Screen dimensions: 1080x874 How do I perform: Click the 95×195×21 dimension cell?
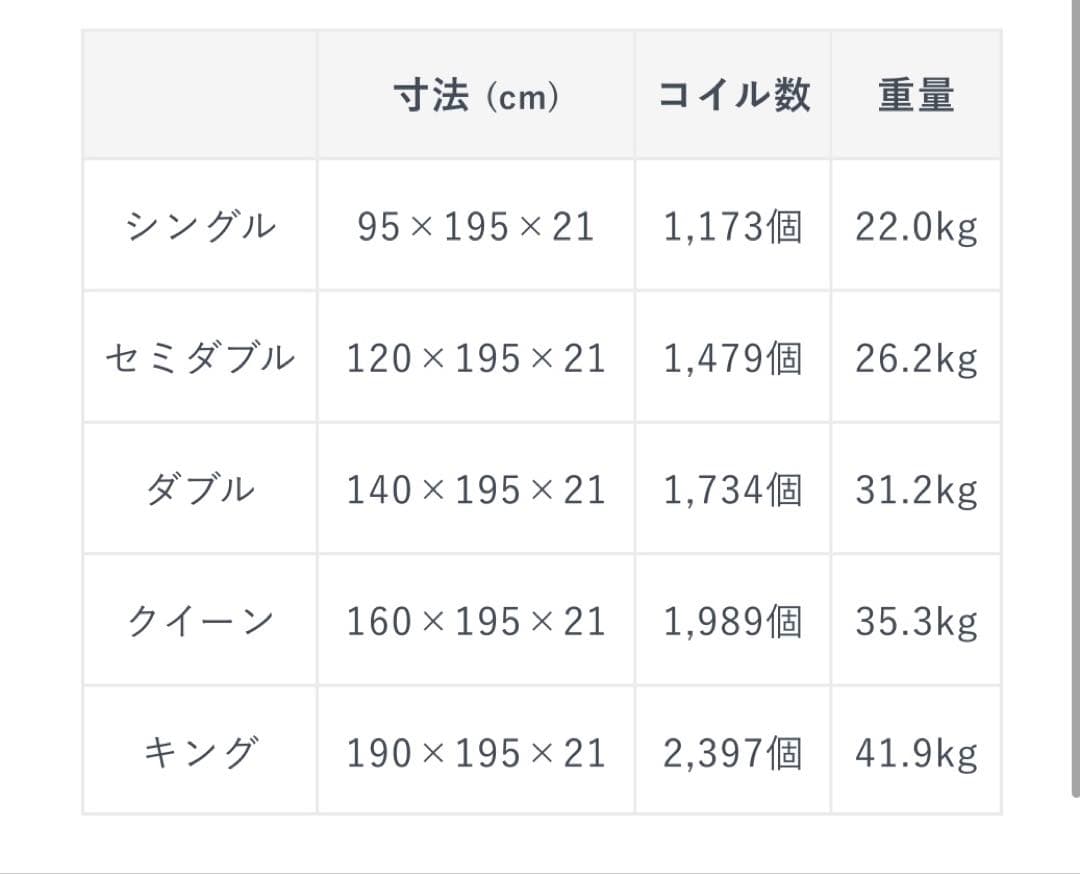pos(476,227)
